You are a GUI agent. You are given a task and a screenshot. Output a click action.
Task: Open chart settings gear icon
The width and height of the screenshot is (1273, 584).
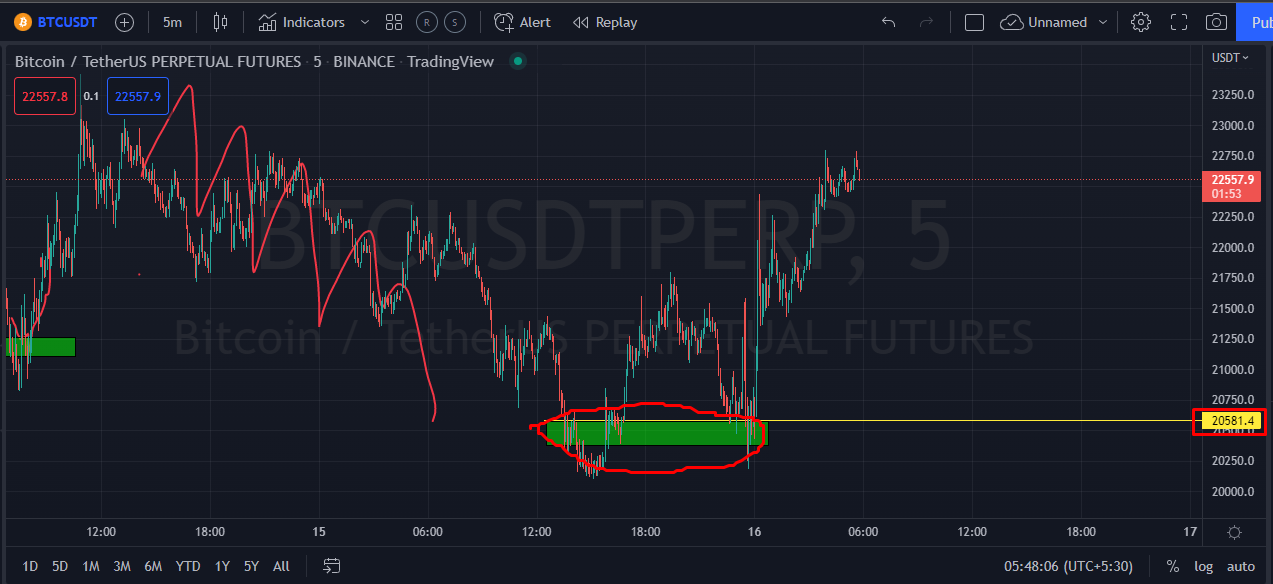pyautogui.click(x=1140, y=22)
